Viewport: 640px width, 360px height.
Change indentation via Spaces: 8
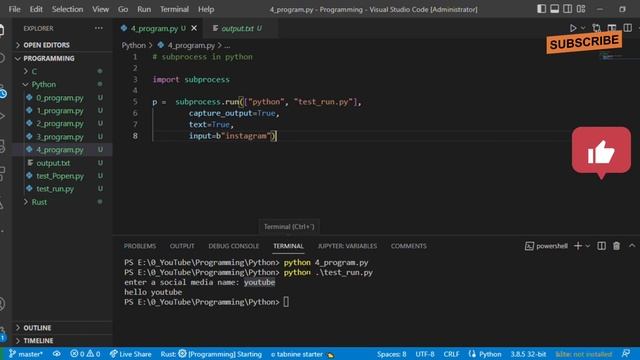click(391, 354)
